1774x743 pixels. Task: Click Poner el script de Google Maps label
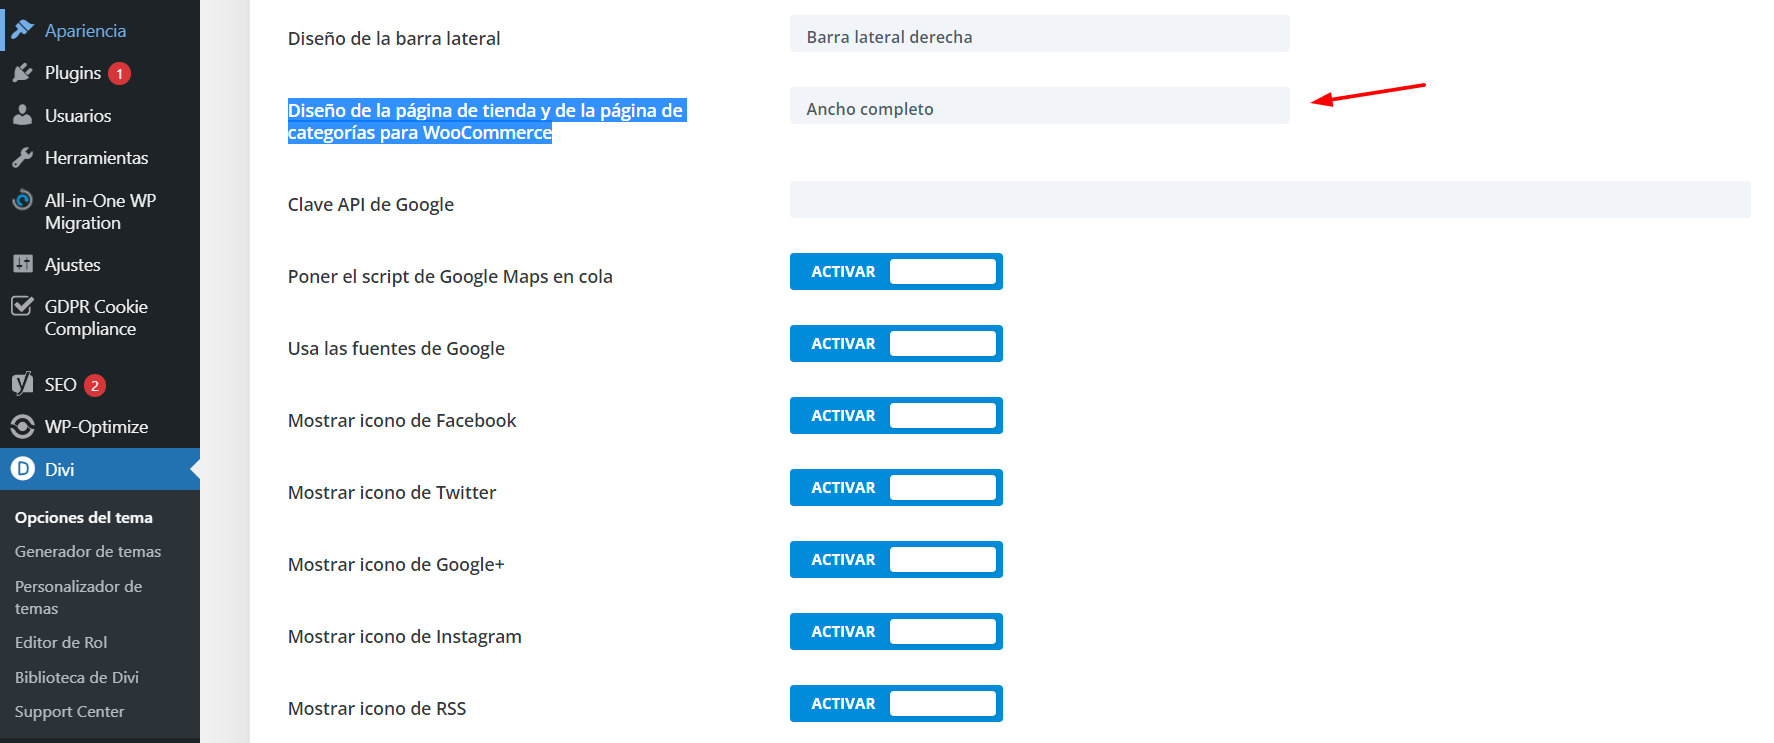(x=450, y=276)
